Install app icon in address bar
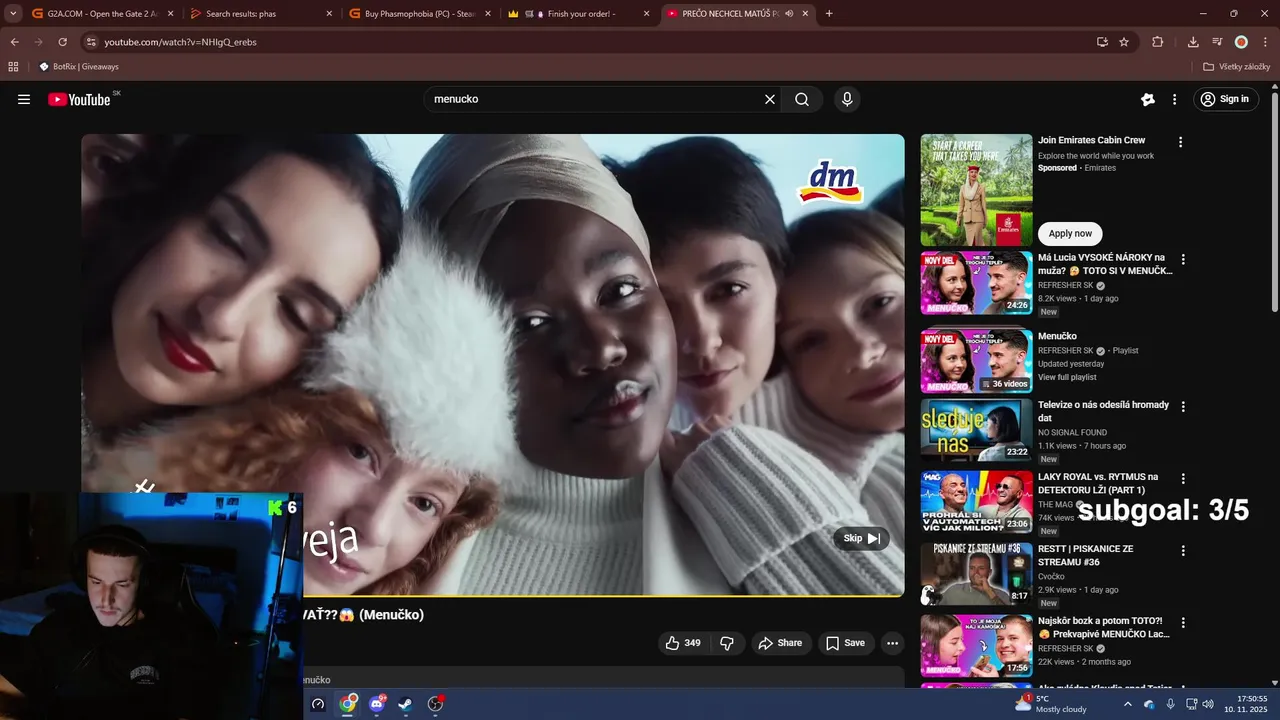The image size is (1280, 720). pos(1102,42)
